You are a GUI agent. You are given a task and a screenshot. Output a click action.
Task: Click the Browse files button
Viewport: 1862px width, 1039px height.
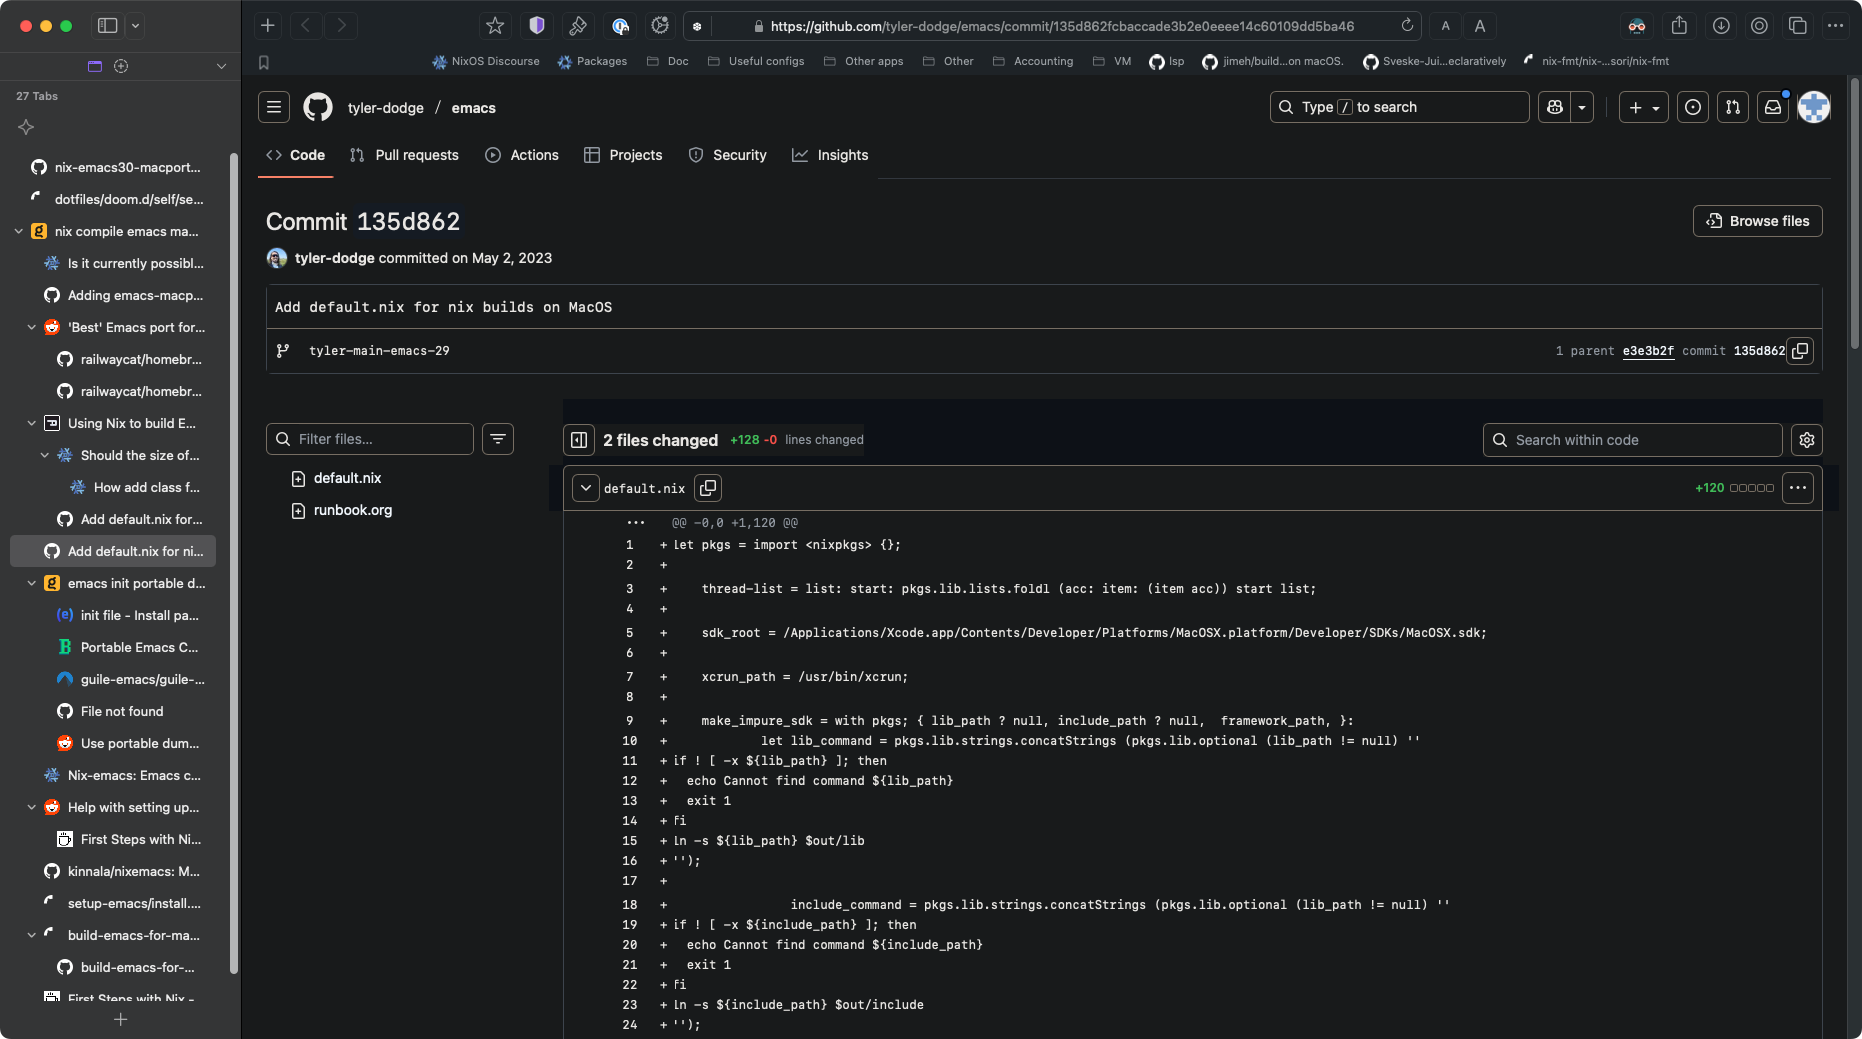(x=1757, y=221)
